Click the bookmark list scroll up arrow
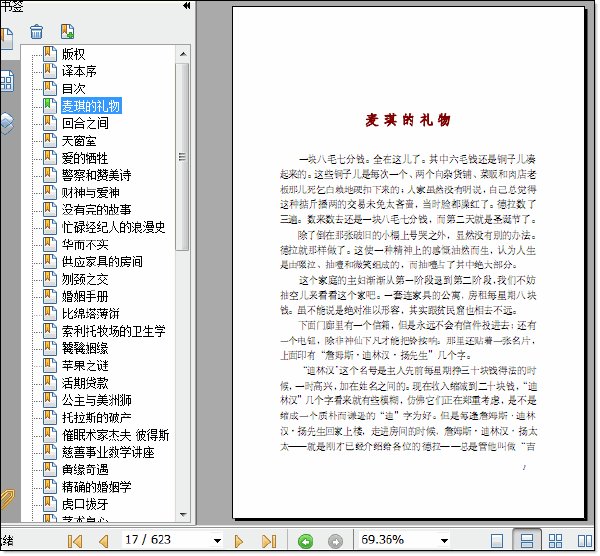Image resolution: width=600 pixels, height=556 pixels. tap(183, 54)
